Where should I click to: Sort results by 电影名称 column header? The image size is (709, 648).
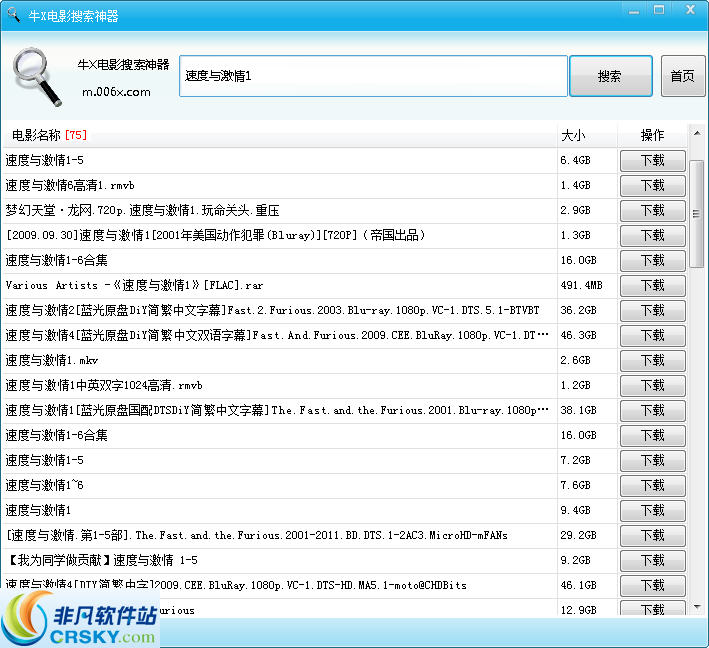(280, 135)
